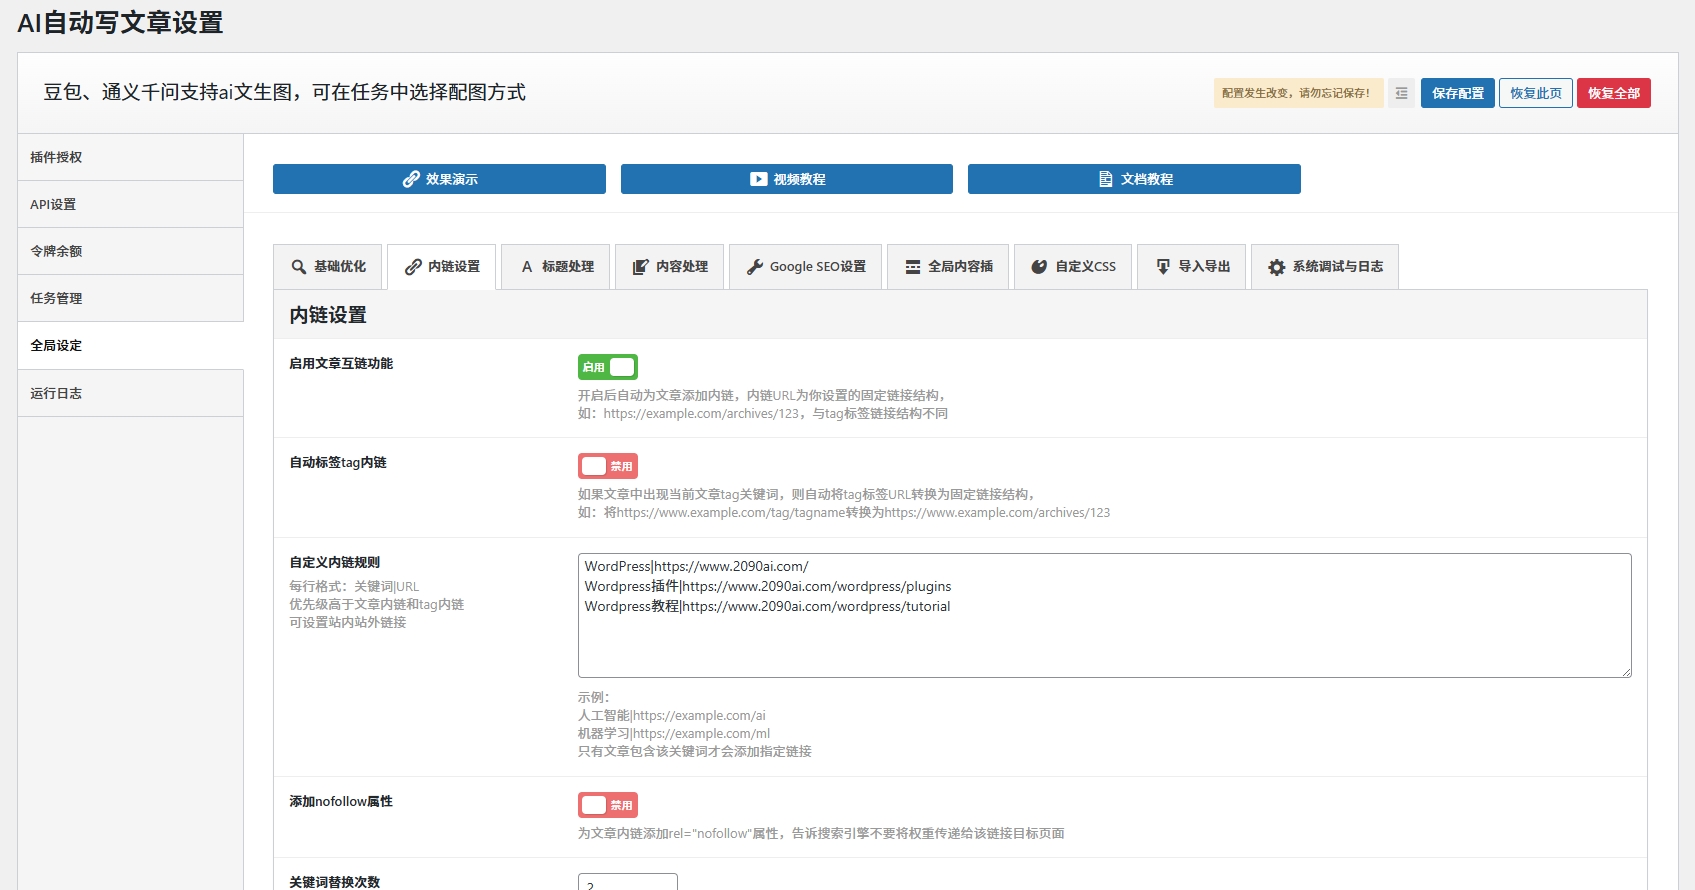Click the document icon on 文档教程 button
Image resolution: width=1695 pixels, height=890 pixels.
(1106, 179)
